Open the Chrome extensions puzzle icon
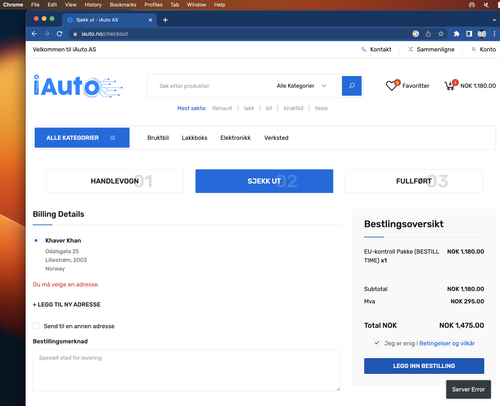The image size is (500, 406). click(x=456, y=34)
